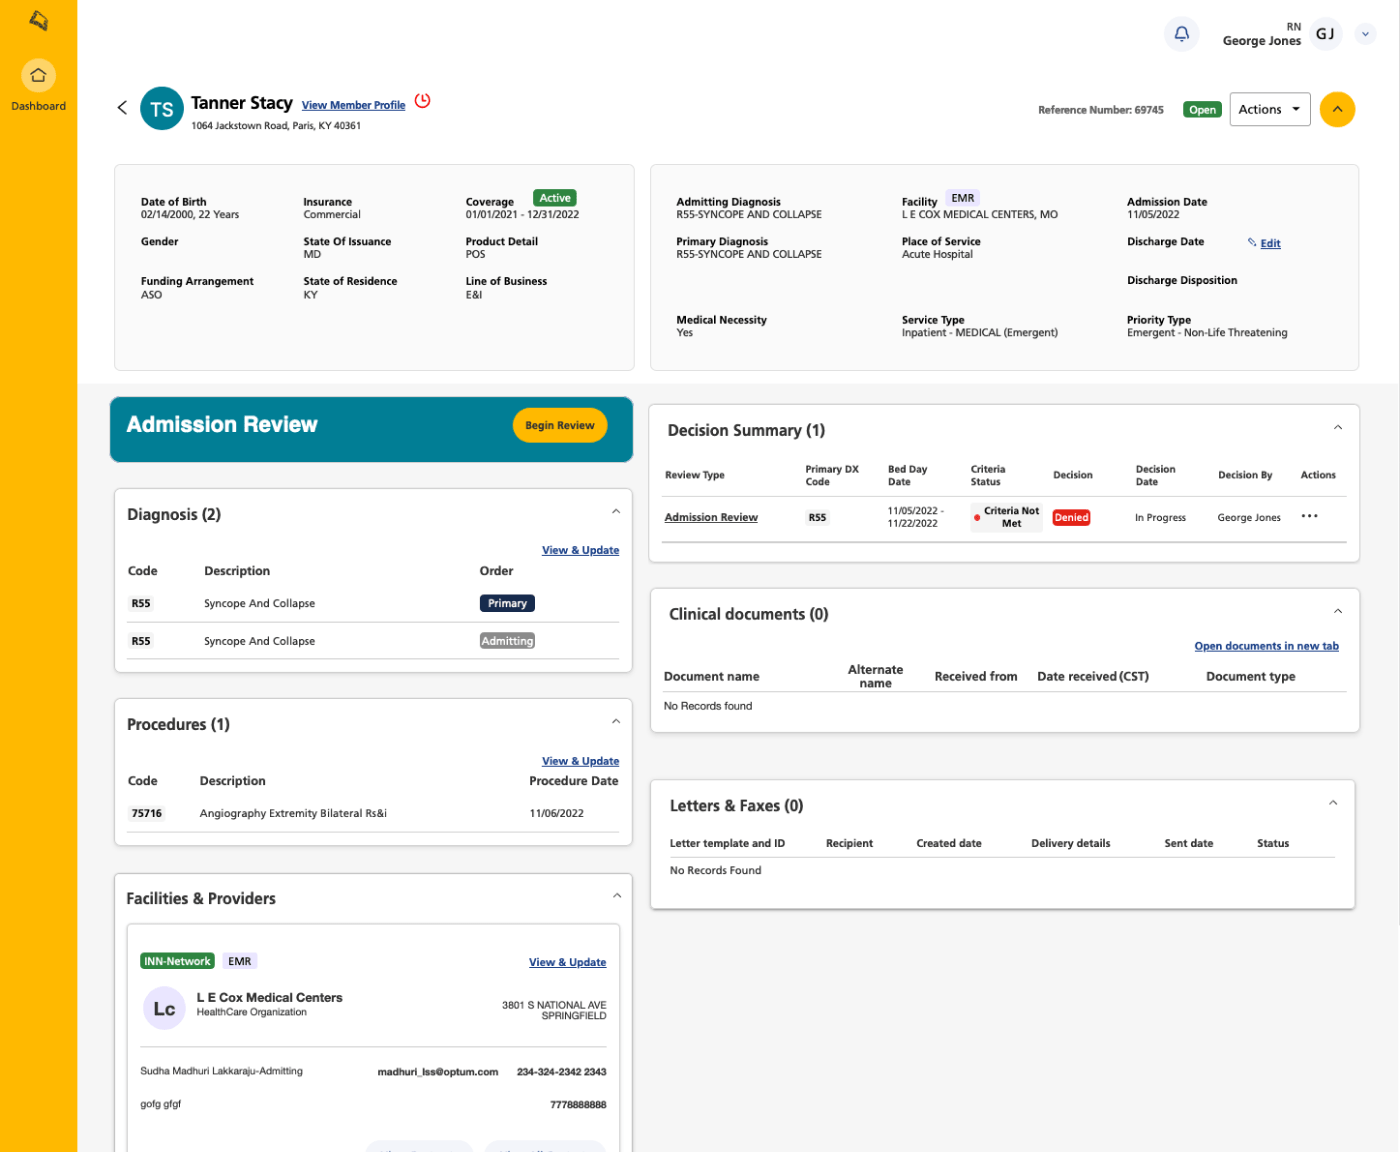The height and width of the screenshot is (1152, 1400).
Task: Open the View Member Profile link
Action: [x=353, y=105]
